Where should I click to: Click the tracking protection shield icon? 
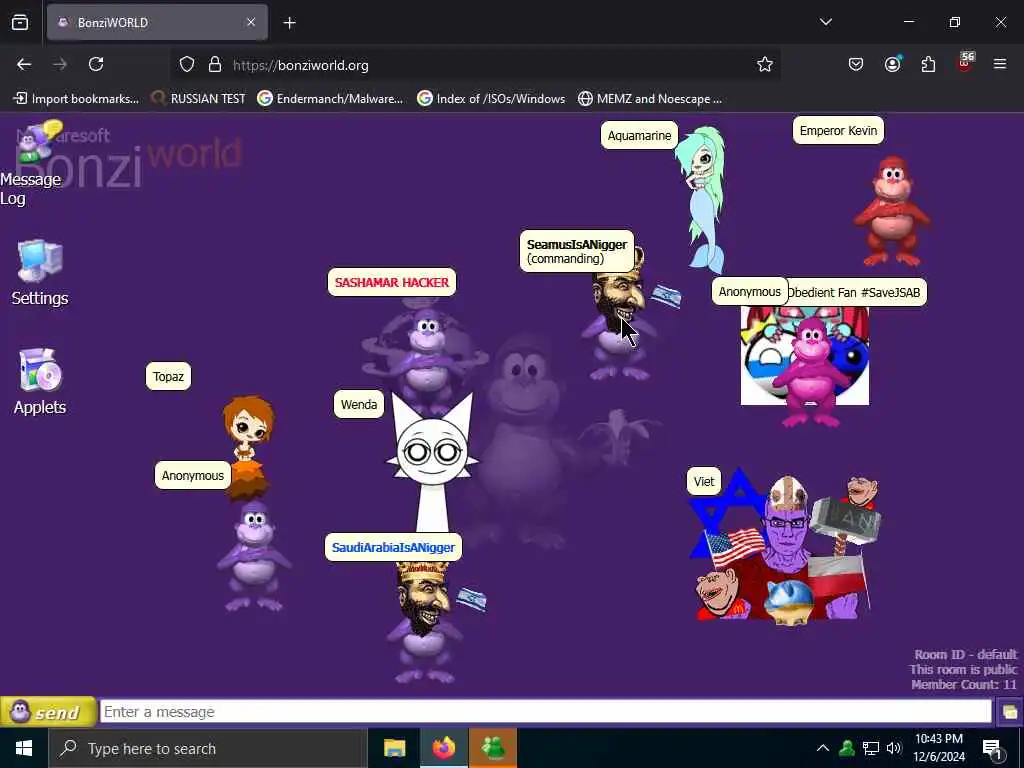point(187,65)
